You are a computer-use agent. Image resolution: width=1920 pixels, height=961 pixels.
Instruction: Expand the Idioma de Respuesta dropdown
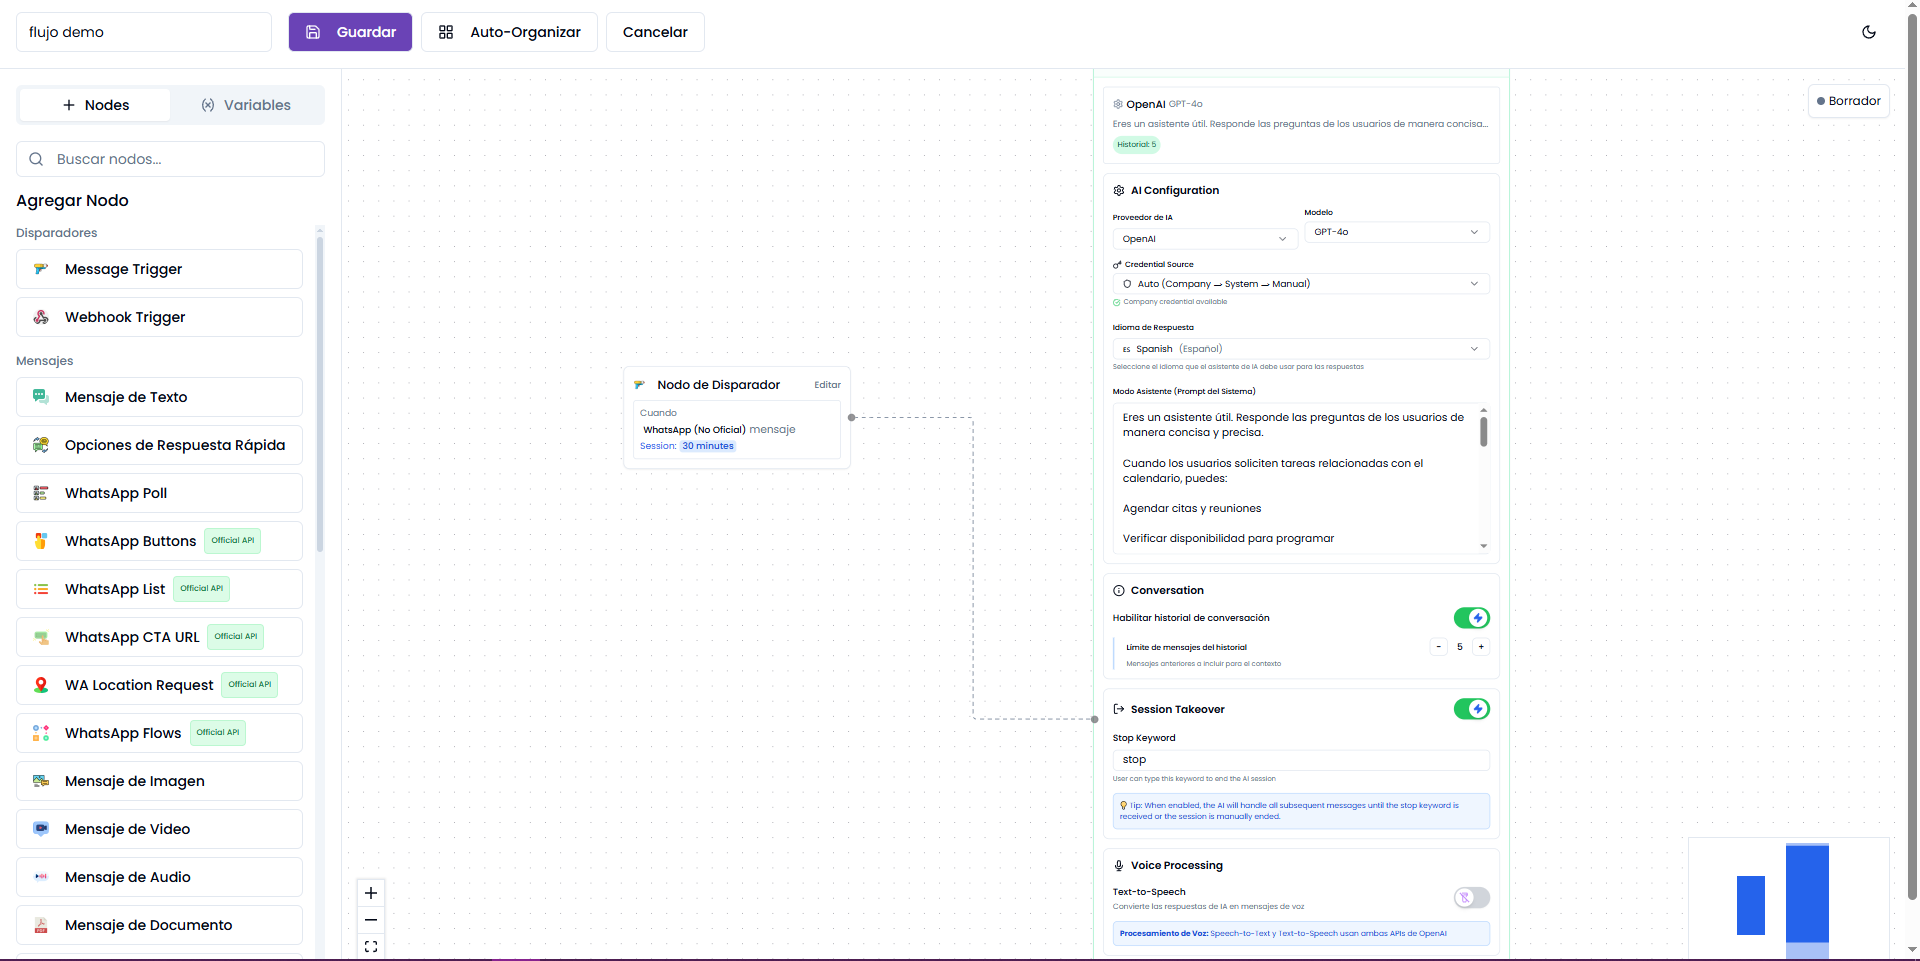pos(1300,349)
